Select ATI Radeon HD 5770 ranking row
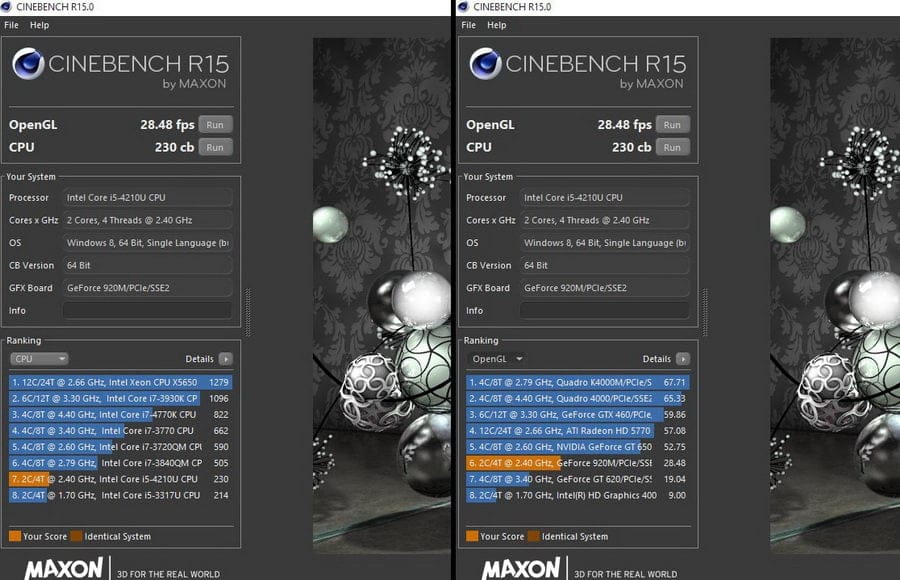The width and height of the screenshot is (900, 580). pos(578,431)
